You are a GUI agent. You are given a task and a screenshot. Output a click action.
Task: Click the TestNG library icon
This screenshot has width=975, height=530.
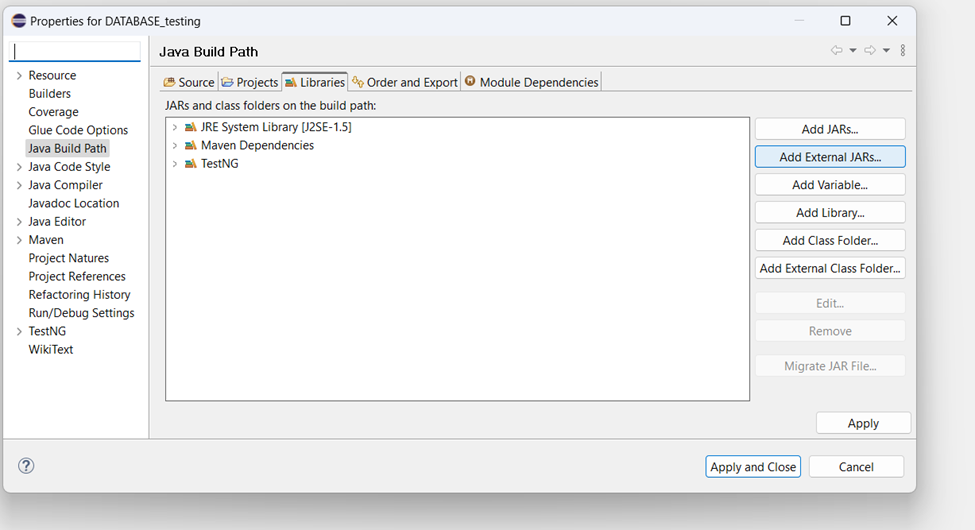pos(190,164)
